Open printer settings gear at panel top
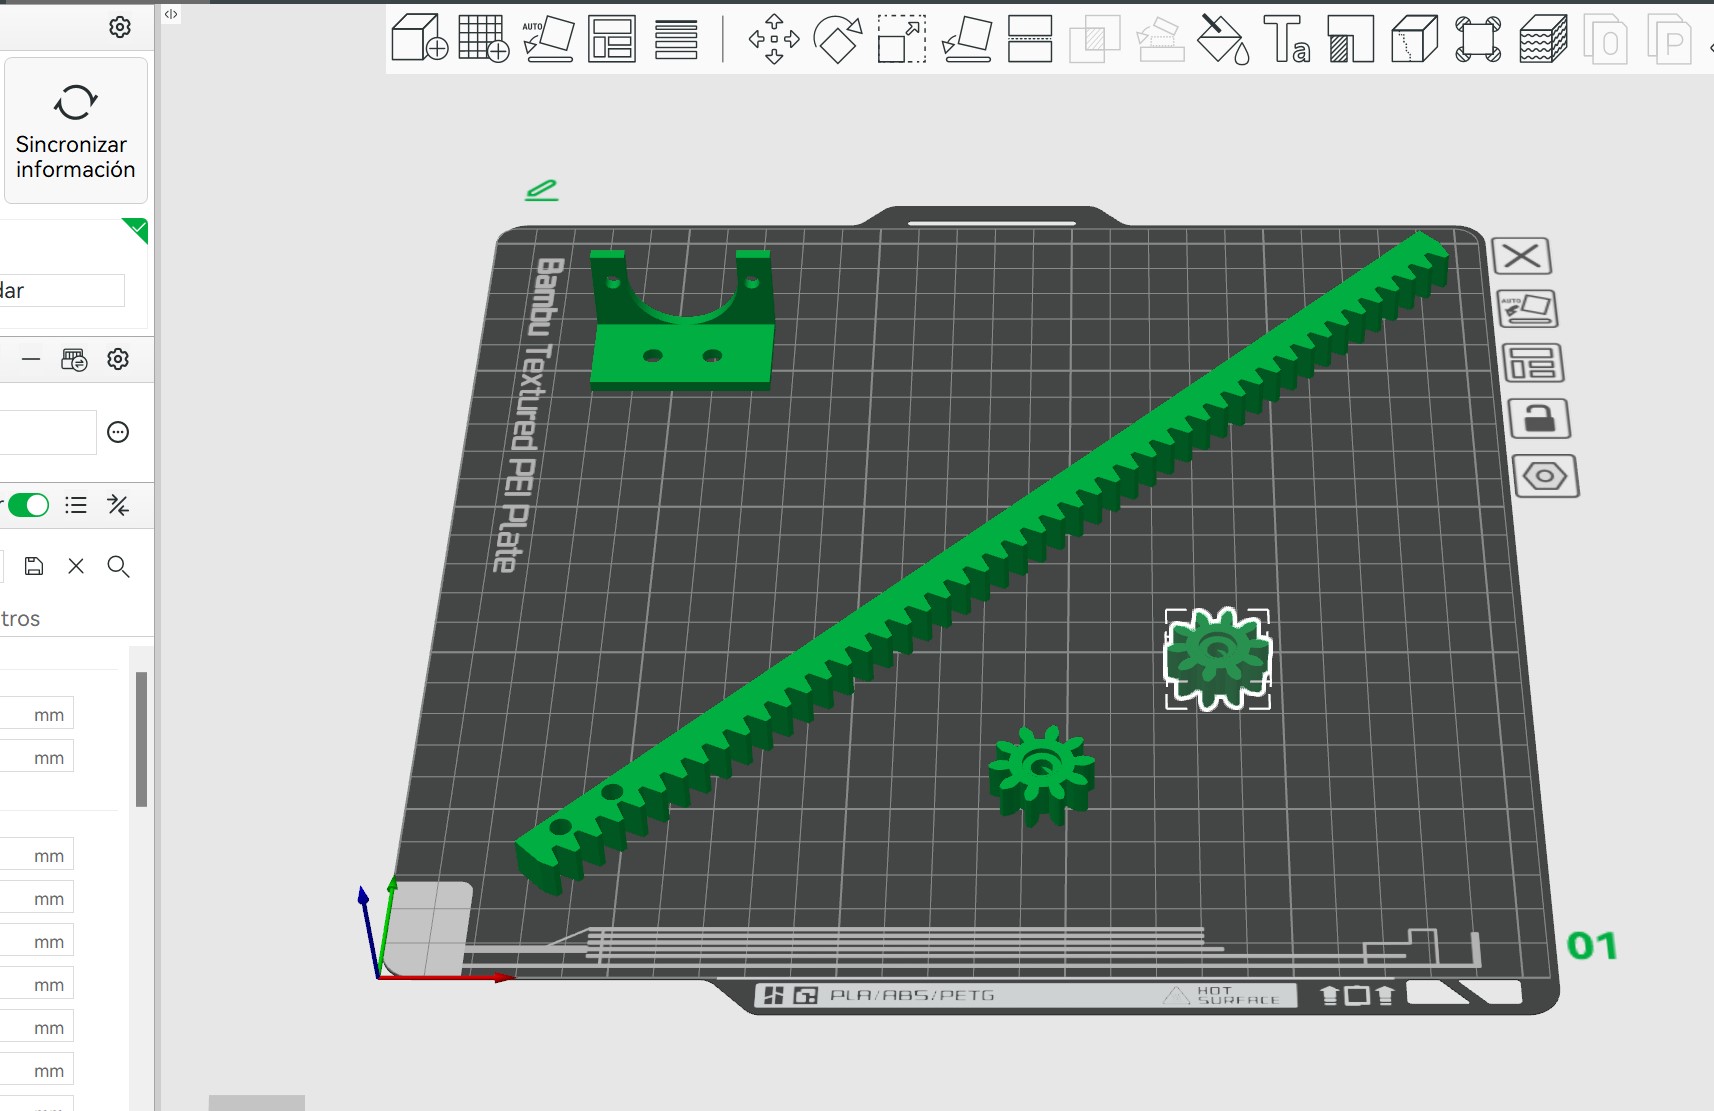 click(x=120, y=27)
